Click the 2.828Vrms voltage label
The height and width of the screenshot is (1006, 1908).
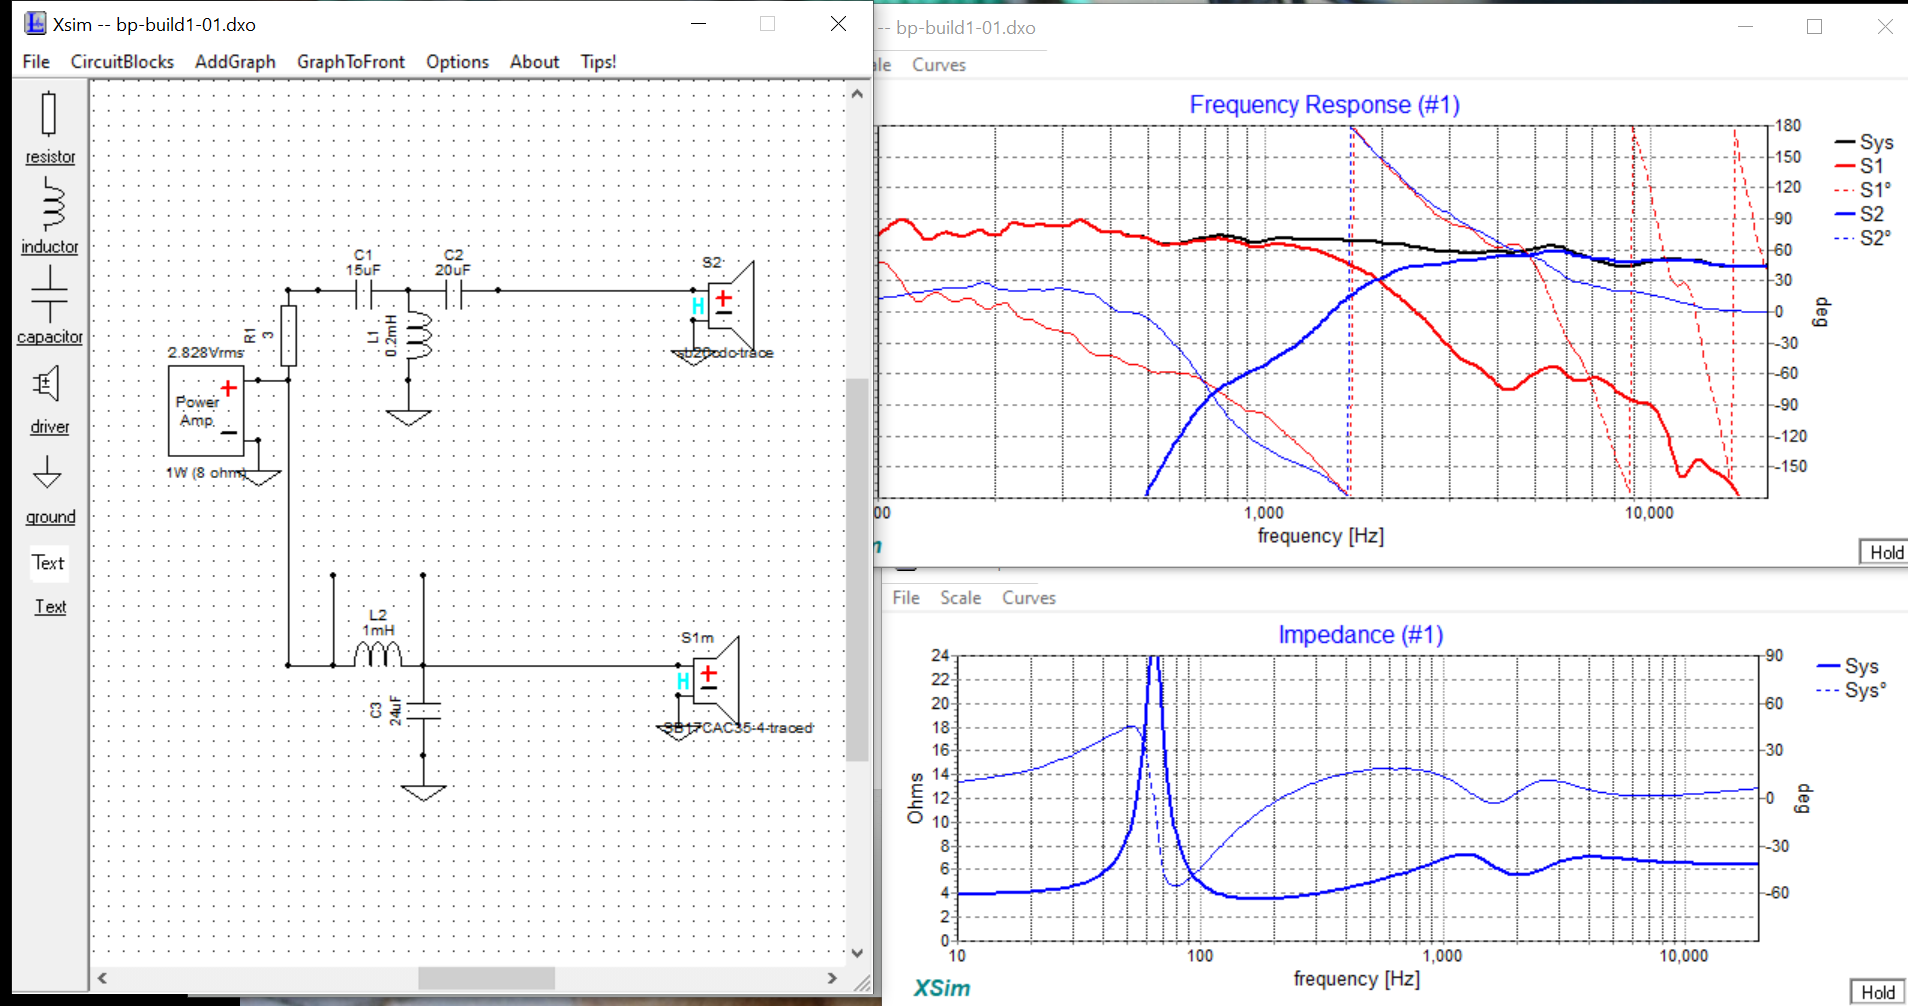(x=205, y=352)
